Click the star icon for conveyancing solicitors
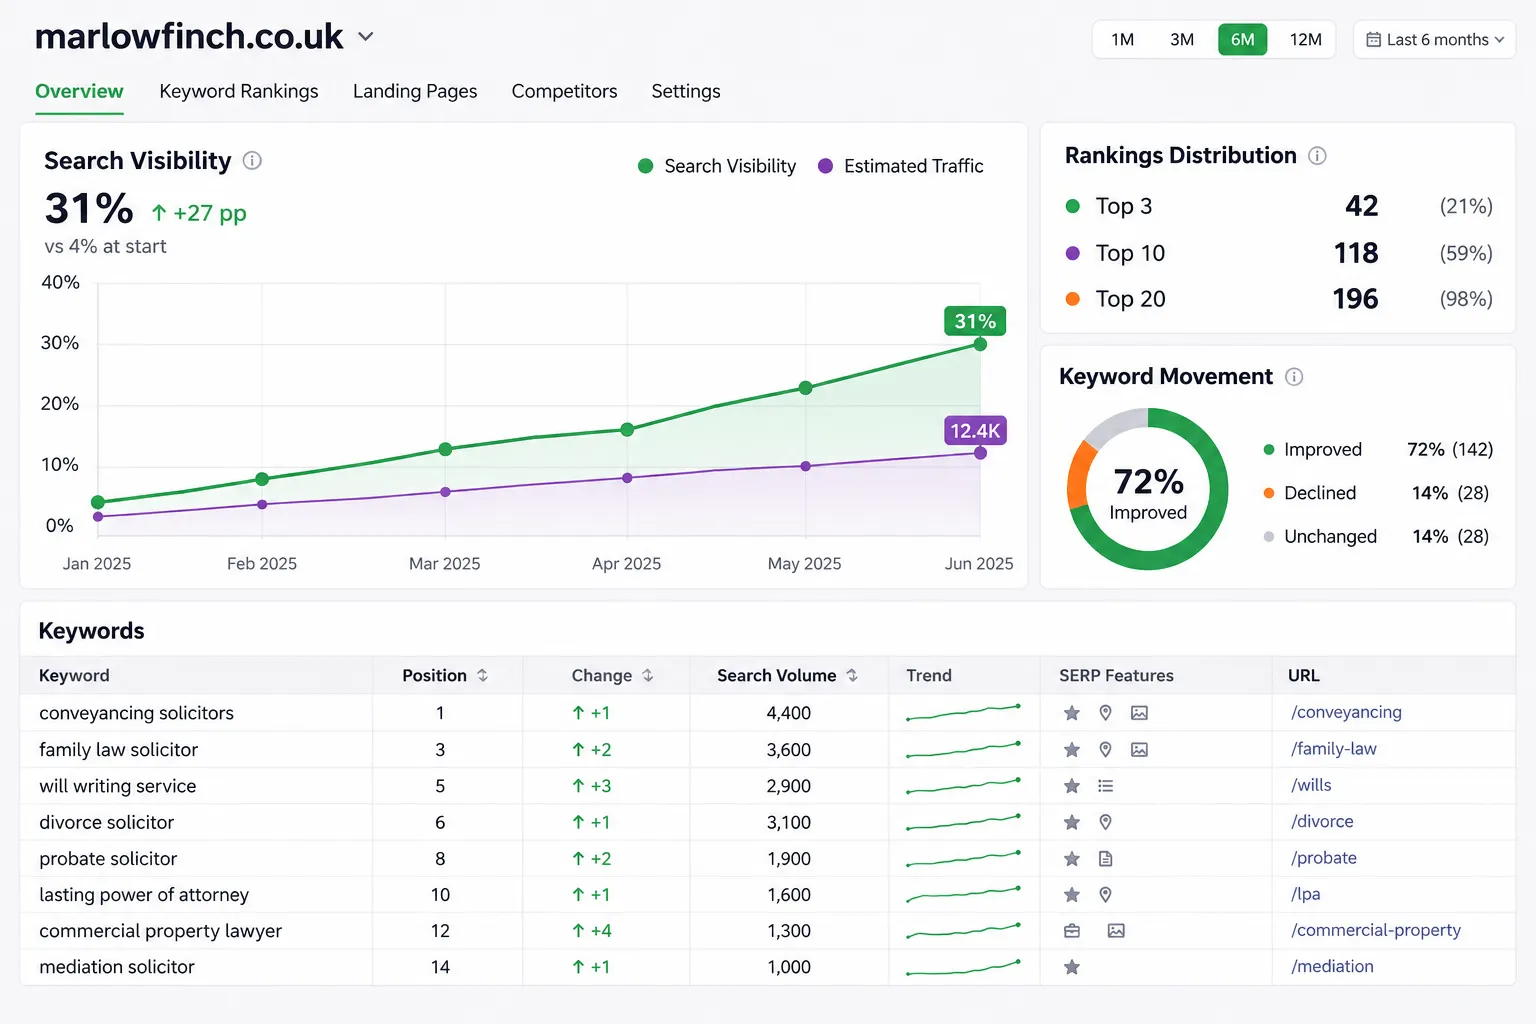1536x1024 pixels. click(x=1072, y=713)
